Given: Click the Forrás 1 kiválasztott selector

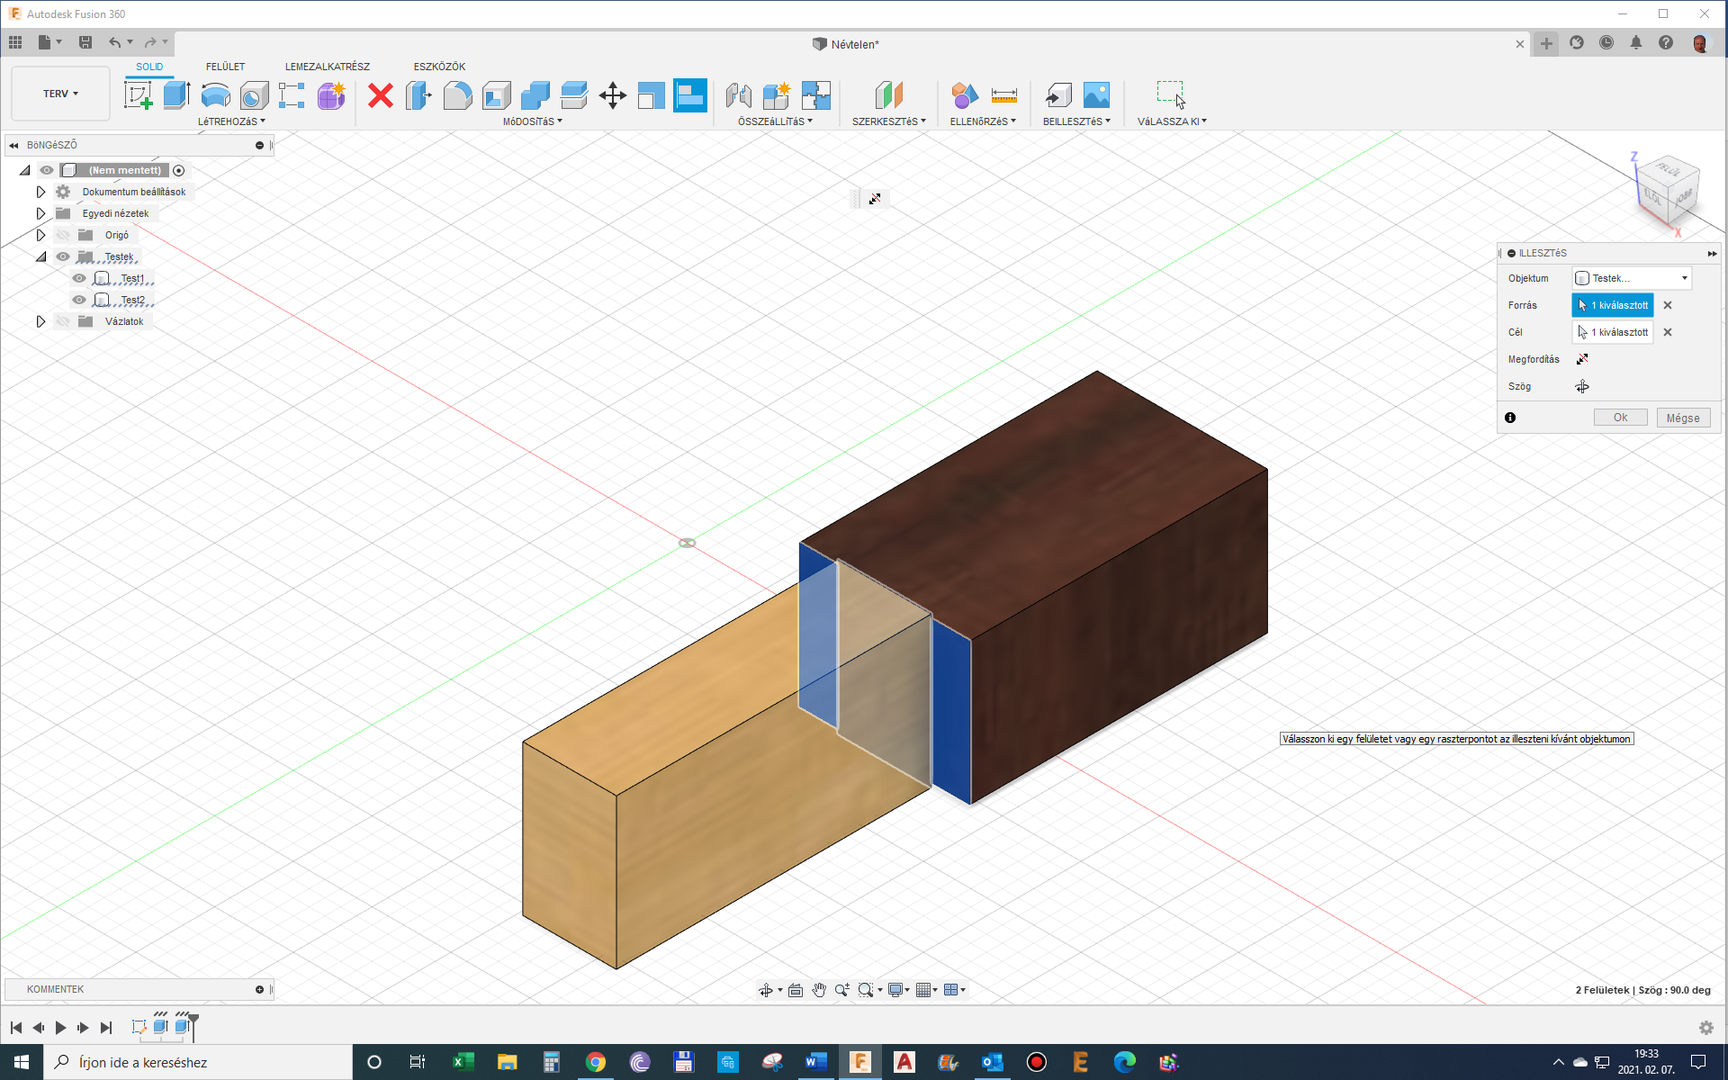Looking at the screenshot, I should tap(1612, 305).
